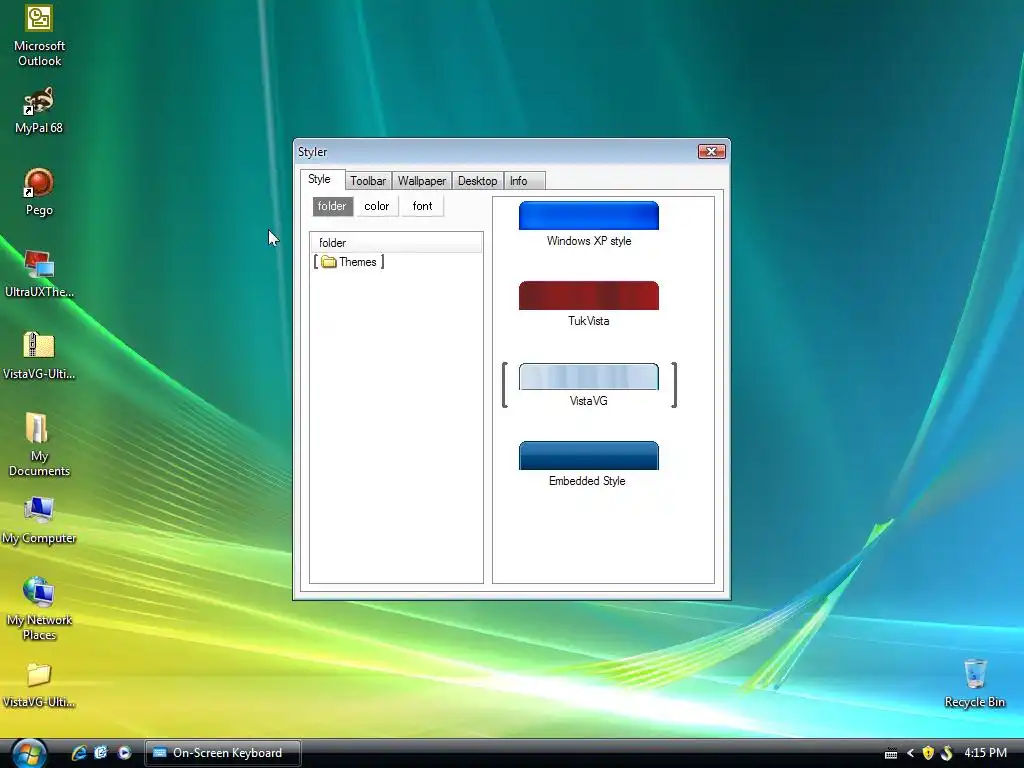Click the VistaVG label text
Image resolution: width=1024 pixels, height=768 pixels.
(x=588, y=401)
